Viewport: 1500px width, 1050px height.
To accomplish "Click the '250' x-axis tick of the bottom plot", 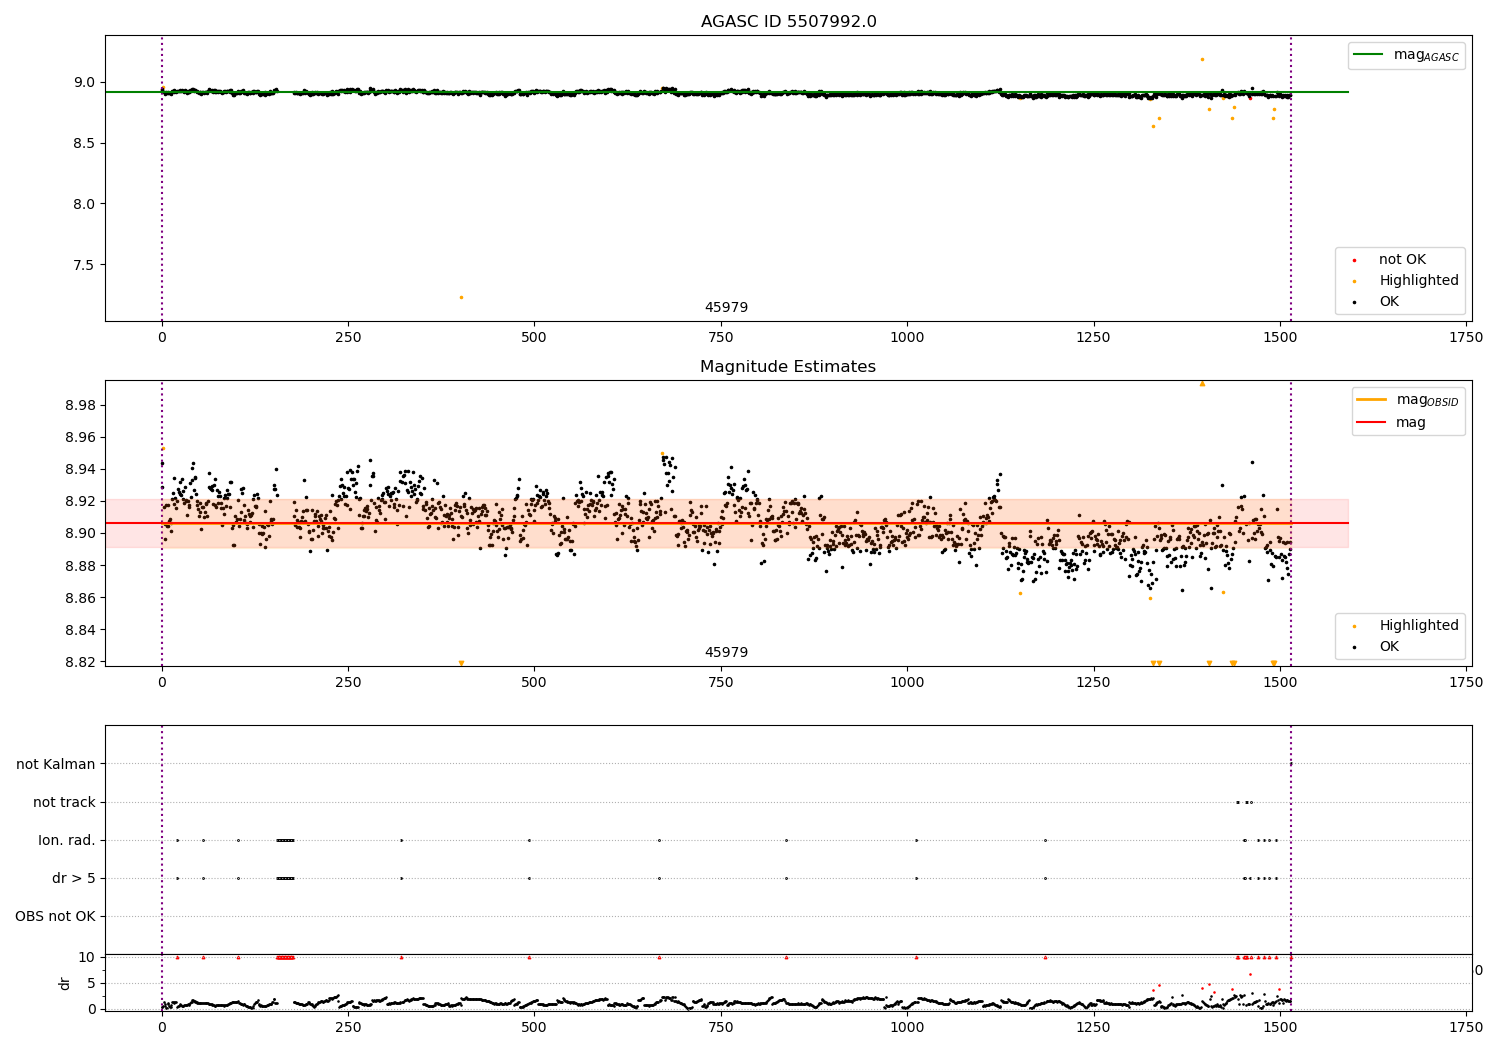I will (348, 1027).
